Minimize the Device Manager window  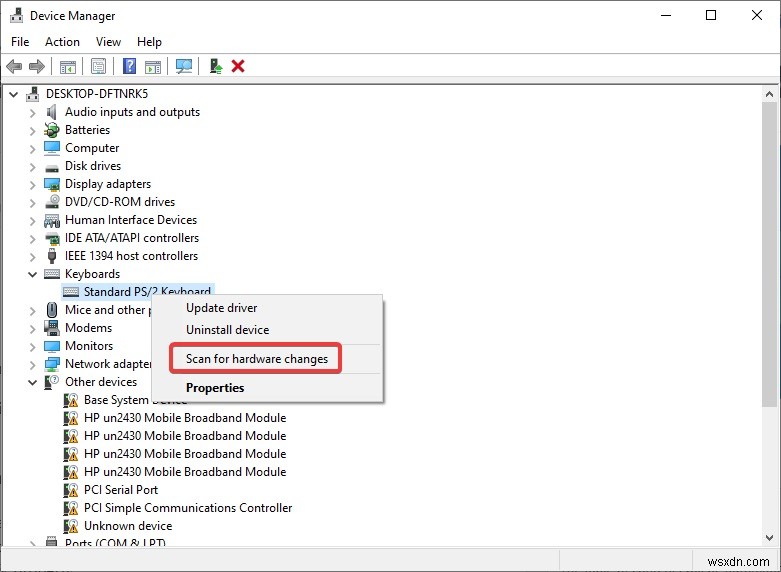666,15
